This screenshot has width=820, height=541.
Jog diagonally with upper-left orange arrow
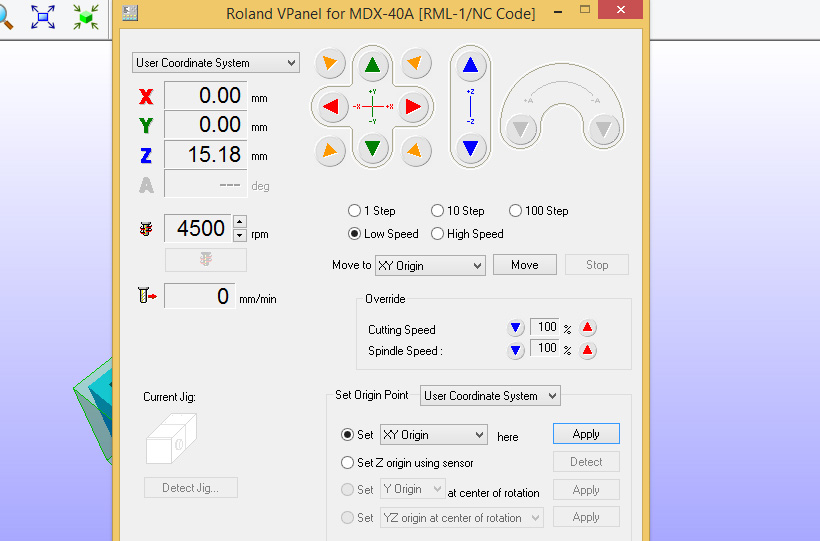coord(330,63)
